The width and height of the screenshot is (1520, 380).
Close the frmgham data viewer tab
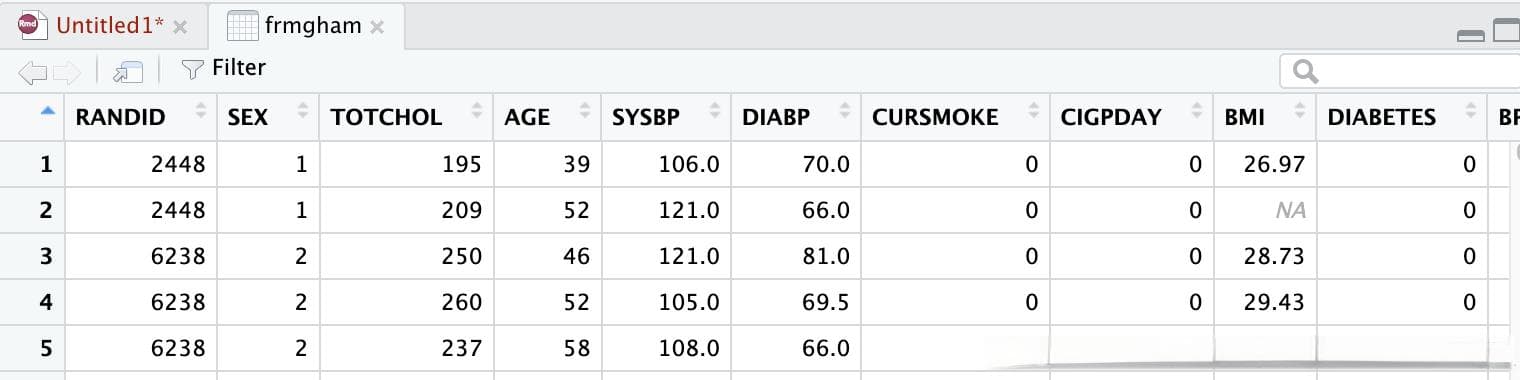377,28
